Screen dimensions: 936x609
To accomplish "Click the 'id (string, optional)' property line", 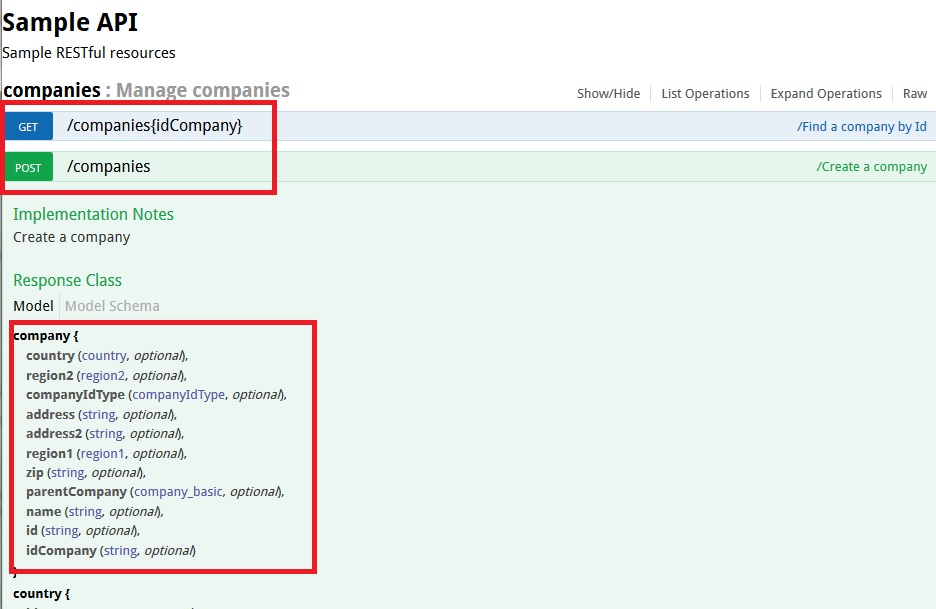I will (83, 531).
